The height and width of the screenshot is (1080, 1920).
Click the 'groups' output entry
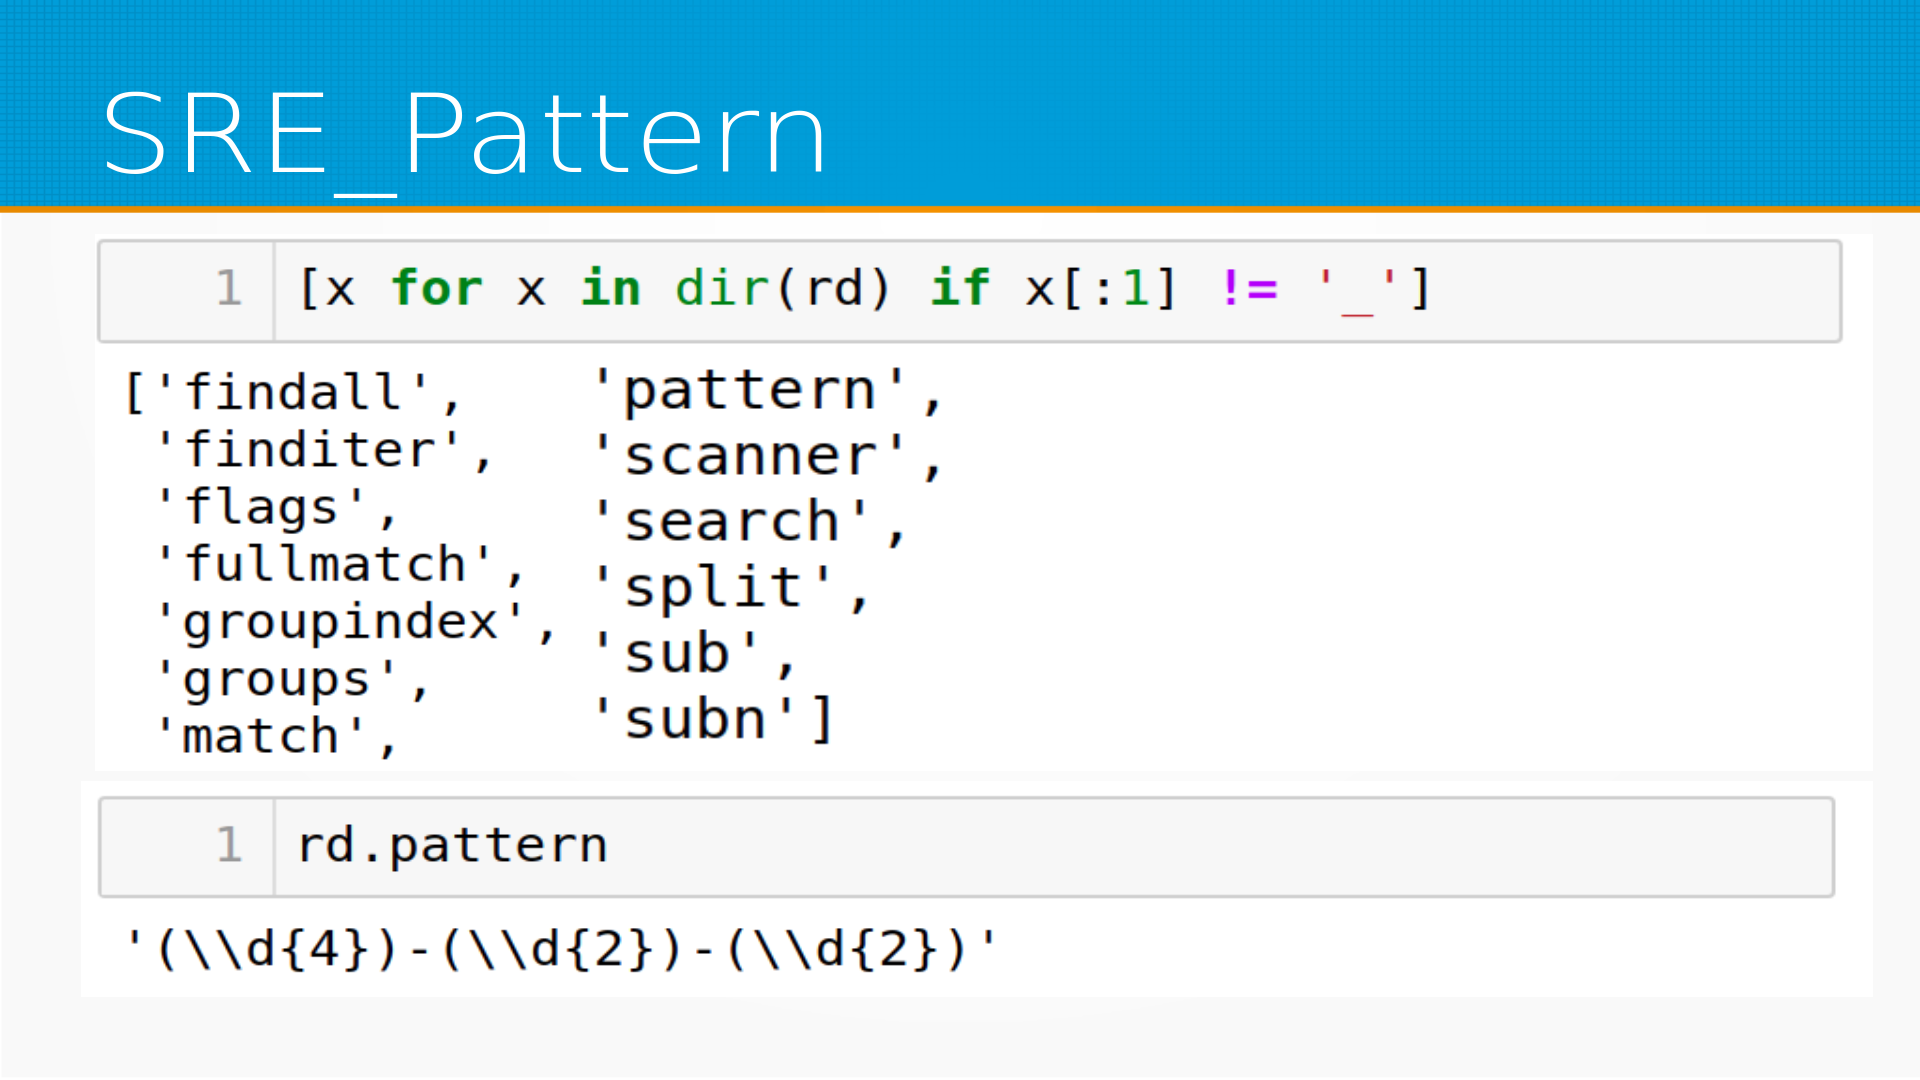click(277, 680)
